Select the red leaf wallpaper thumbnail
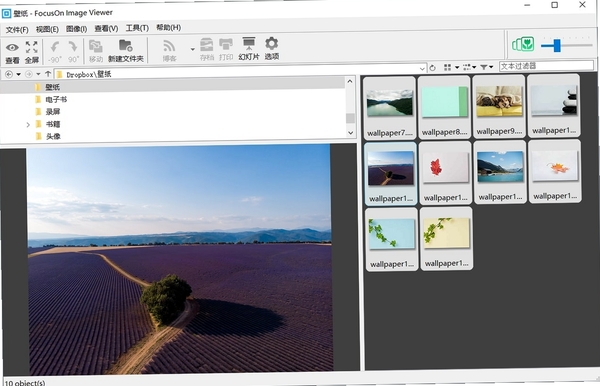 pyautogui.click(x=445, y=173)
